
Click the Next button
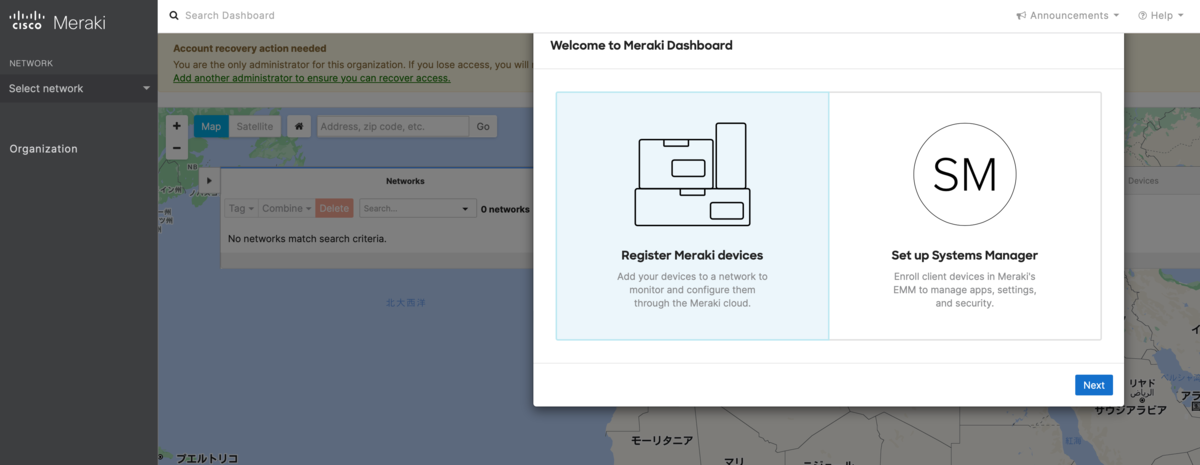pos(1094,385)
